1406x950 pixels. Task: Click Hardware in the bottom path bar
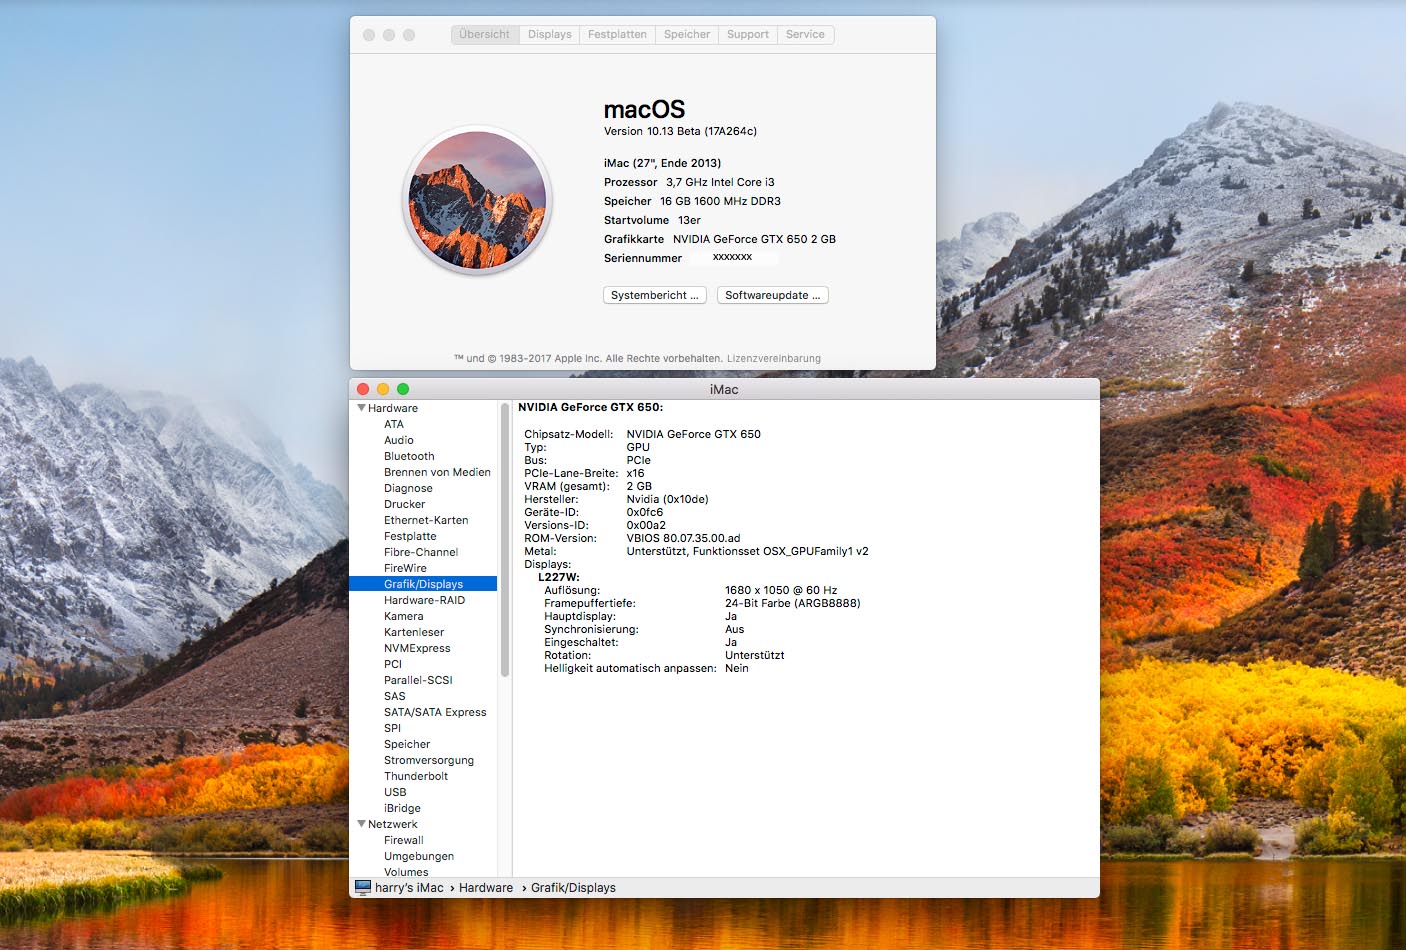click(x=486, y=887)
